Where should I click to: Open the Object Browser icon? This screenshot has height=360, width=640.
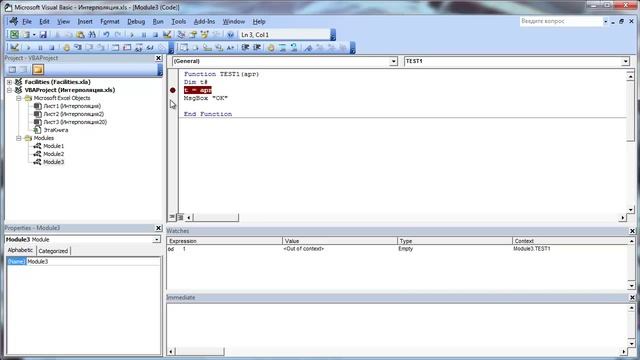[x=204, y=35]
